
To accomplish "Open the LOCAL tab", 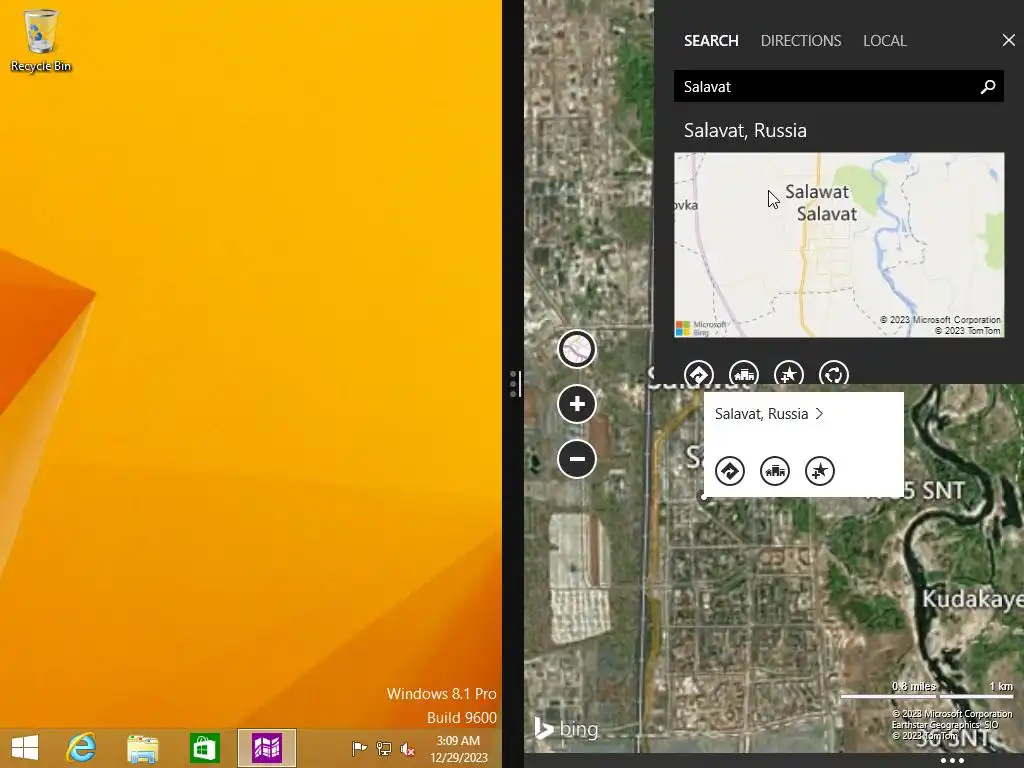I will tap(884, 40).
